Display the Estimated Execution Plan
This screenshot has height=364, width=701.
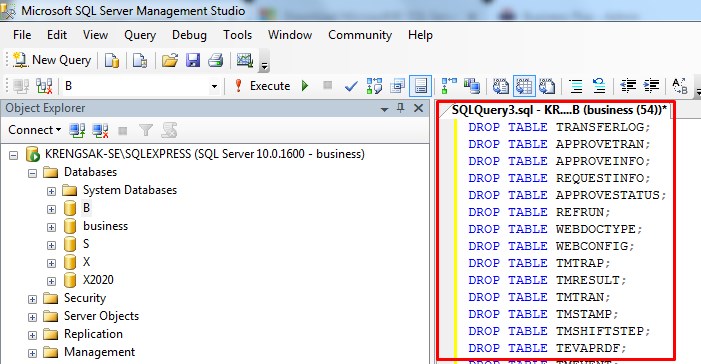pyautogui.click(x=374, y=86)
